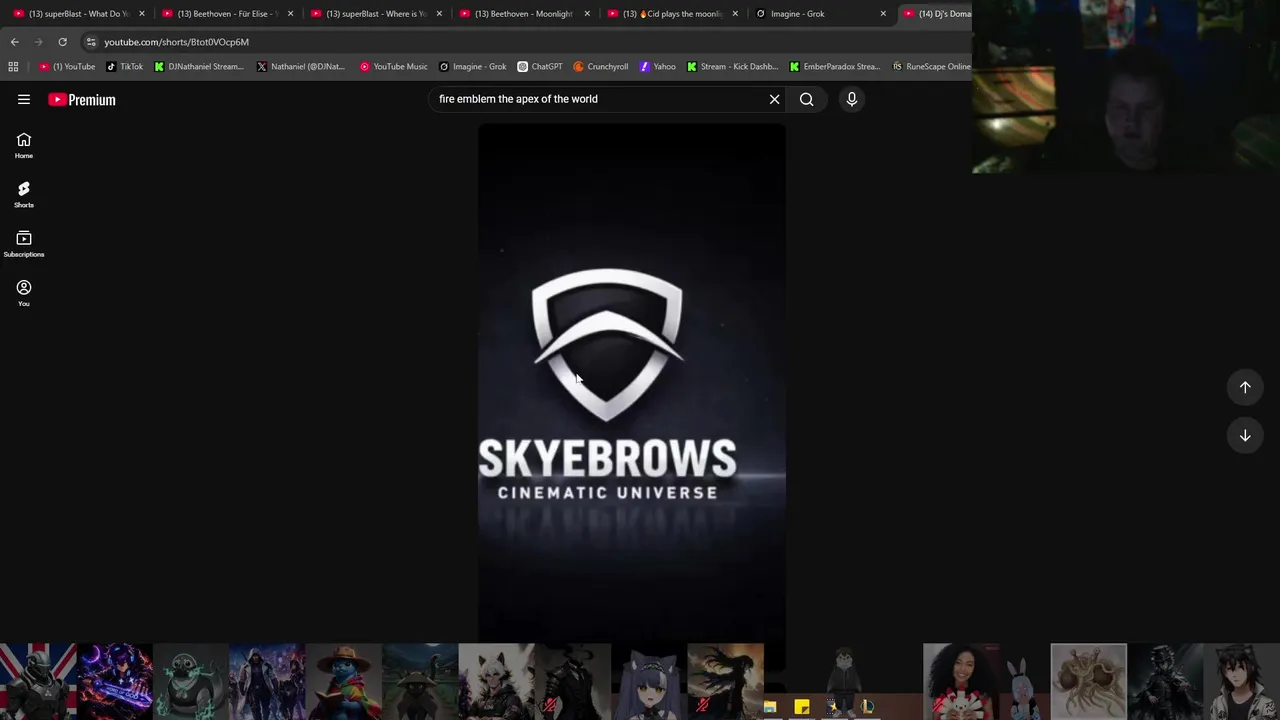Open 'DJNathaniel Stream...' bookmark

(x=199, y=67)
